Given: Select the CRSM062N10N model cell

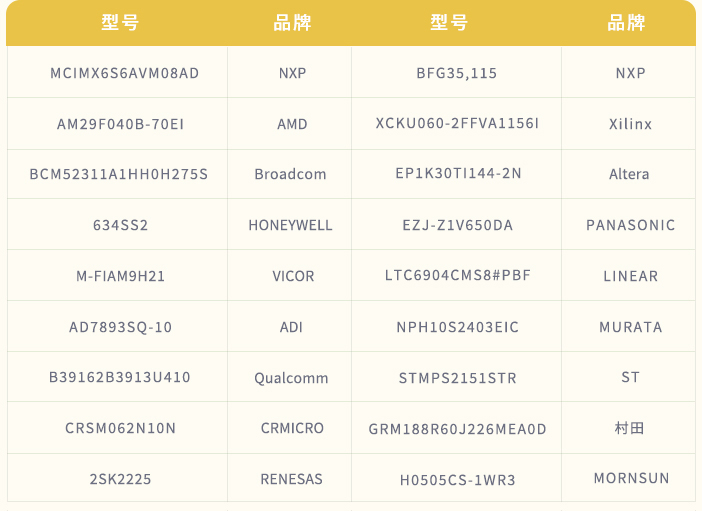Looking at the screenshot, I should click(x=120, y=428).
